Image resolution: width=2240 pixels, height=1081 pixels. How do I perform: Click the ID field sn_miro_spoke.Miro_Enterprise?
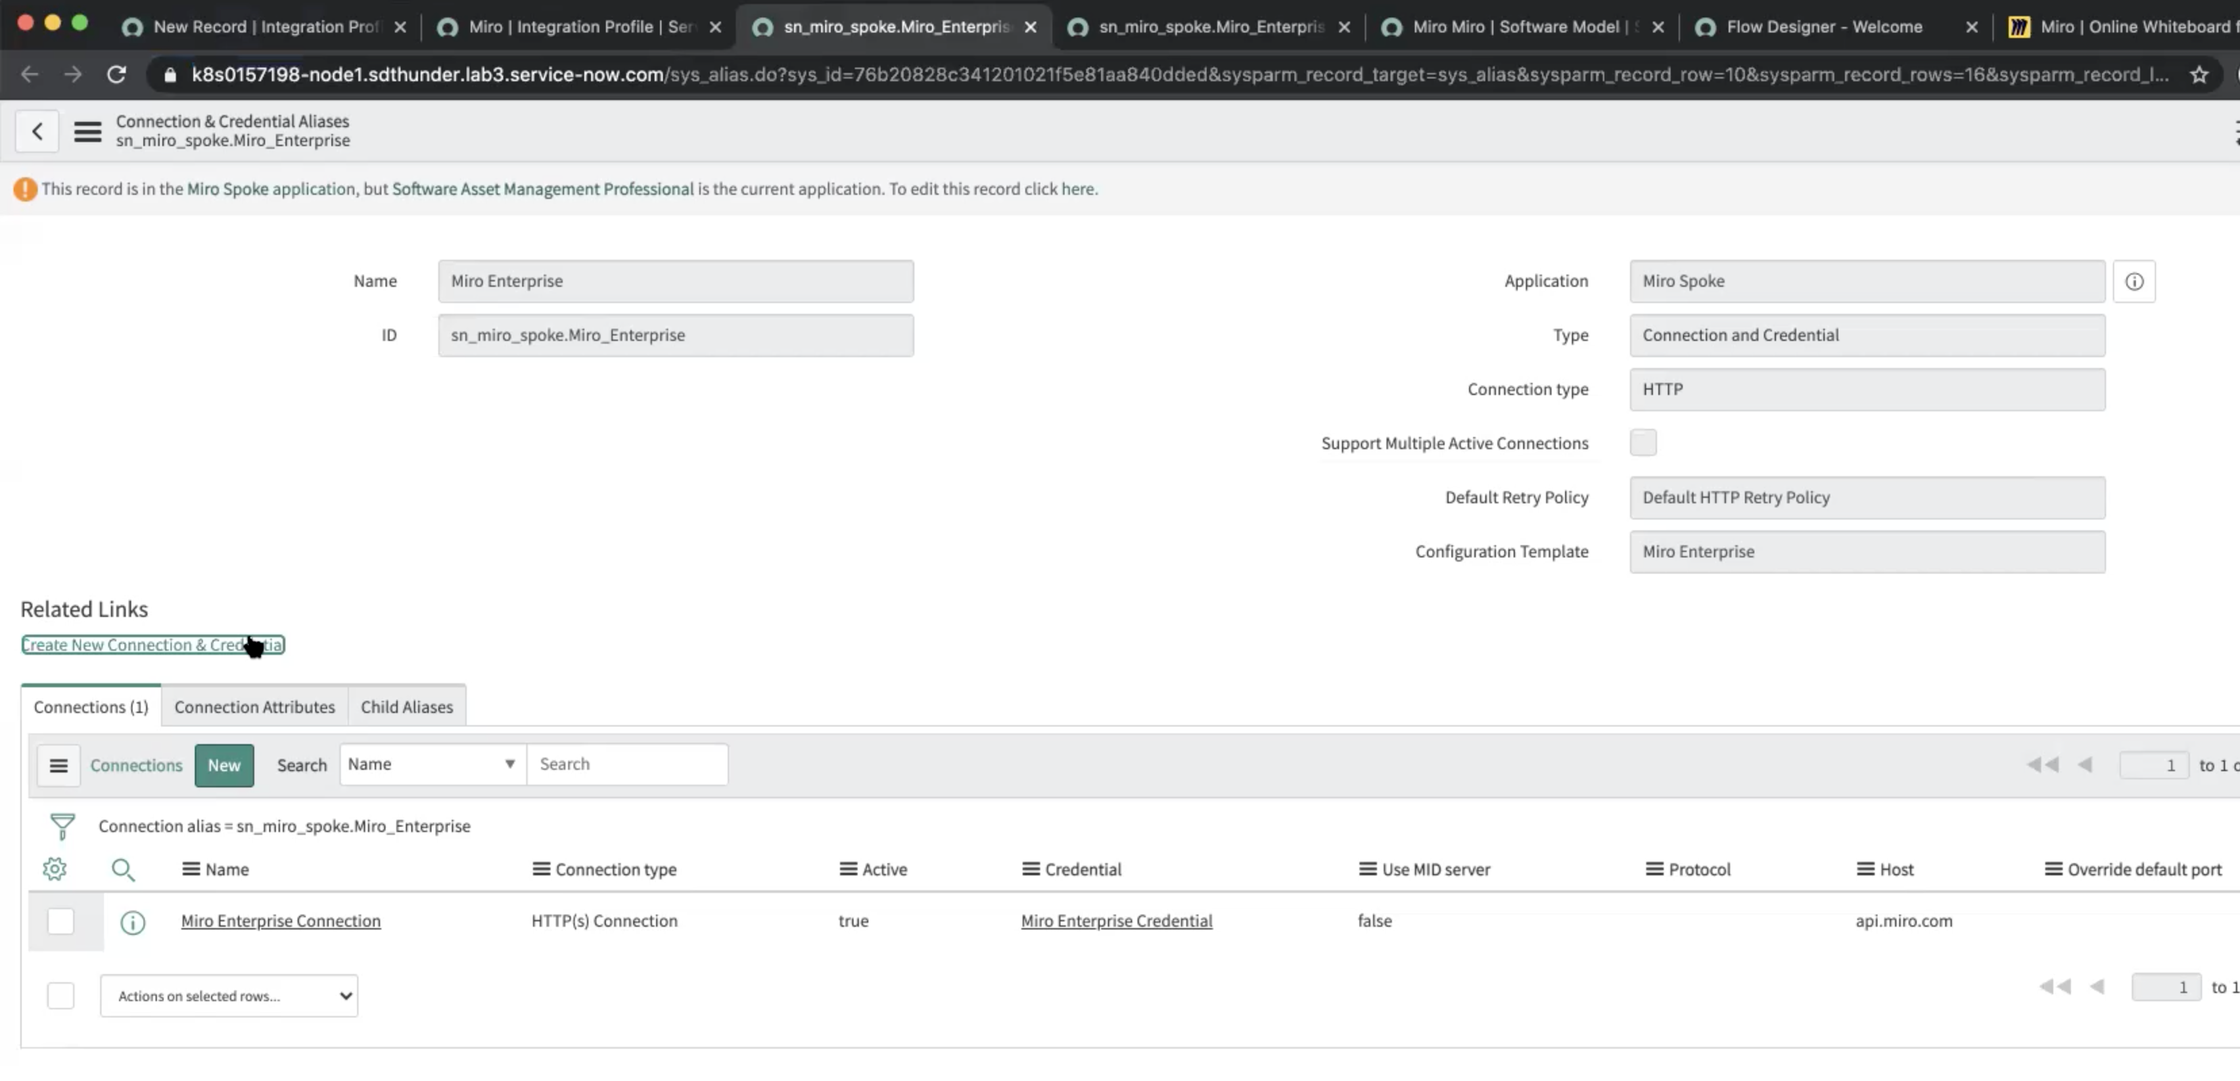click(x=676, y=335)
